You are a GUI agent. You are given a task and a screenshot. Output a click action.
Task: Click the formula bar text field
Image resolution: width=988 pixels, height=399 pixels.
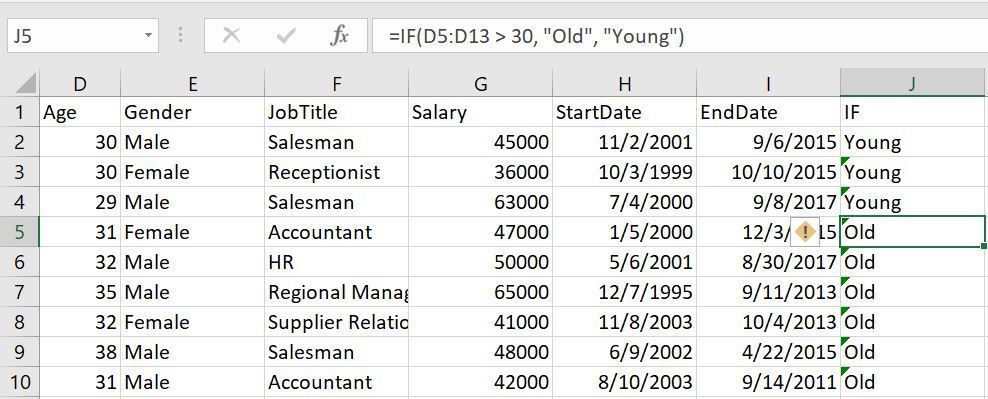coord(680,36)
